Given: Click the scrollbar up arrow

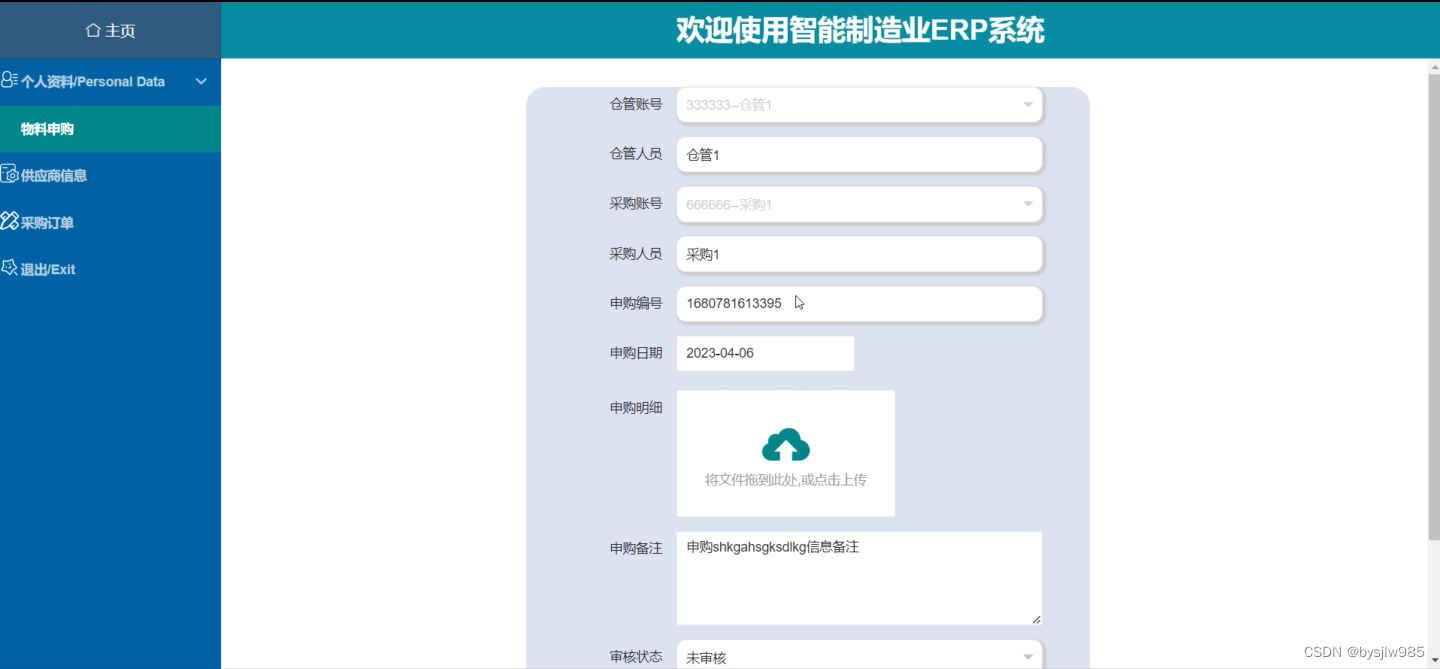Looking at the screenshot, I should (x=1433, y=67).
